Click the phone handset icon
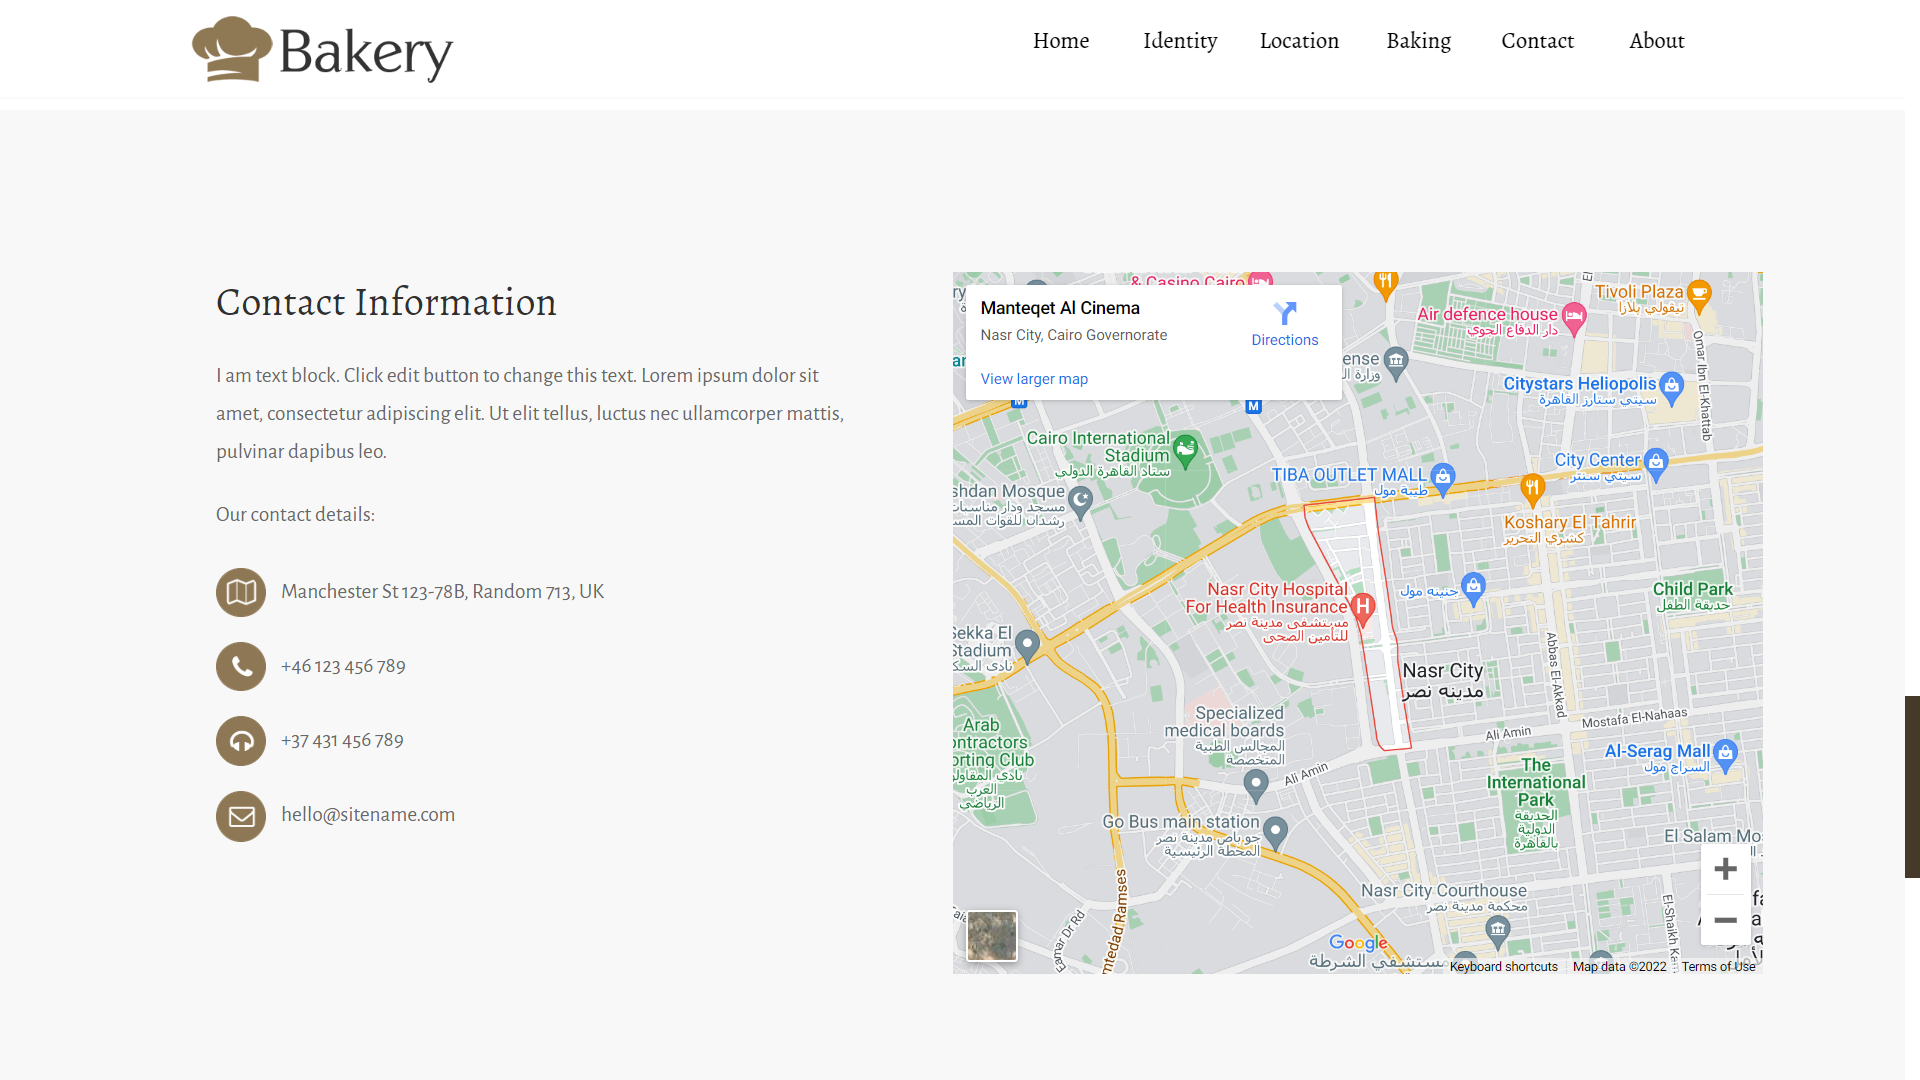 point(241,667)
